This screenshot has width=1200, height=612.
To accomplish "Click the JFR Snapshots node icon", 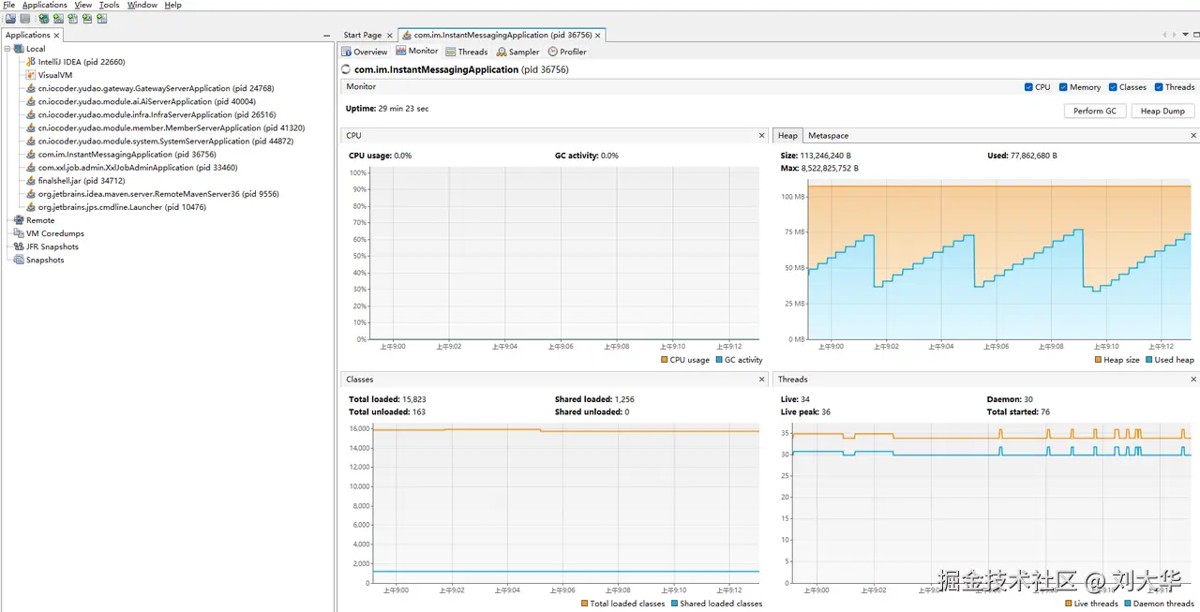I will coord(18,247).
